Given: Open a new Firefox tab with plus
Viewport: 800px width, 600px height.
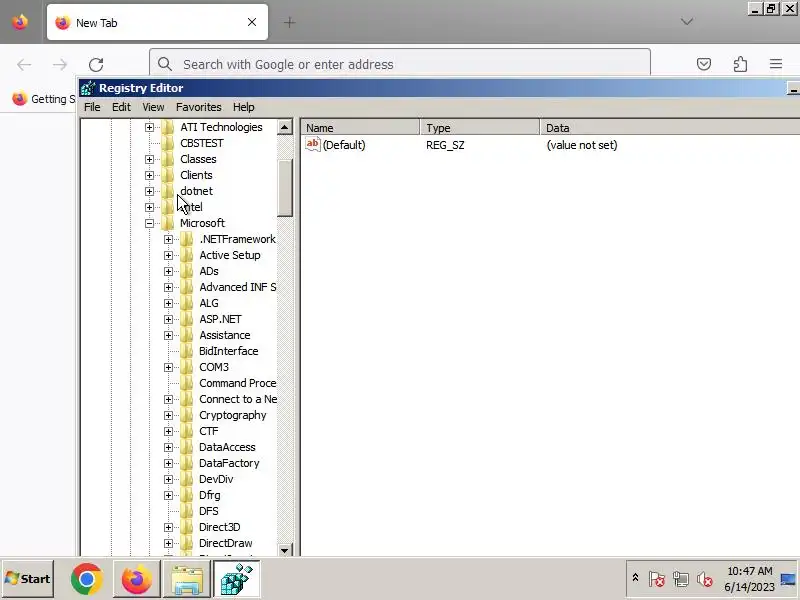Looking at the screenshot, I should pos(289,22).
